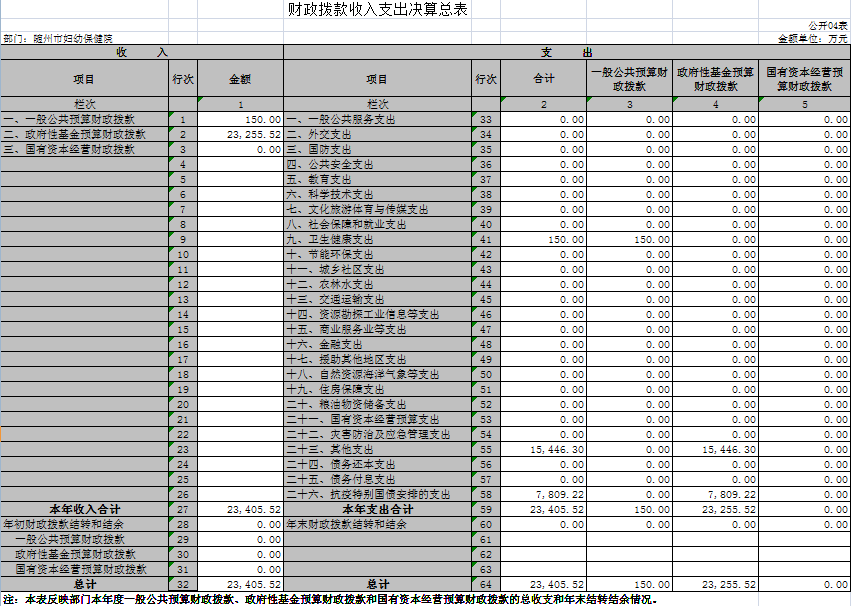
Task: Click the 金额单位：万元 label
Action: coord(812,38)
